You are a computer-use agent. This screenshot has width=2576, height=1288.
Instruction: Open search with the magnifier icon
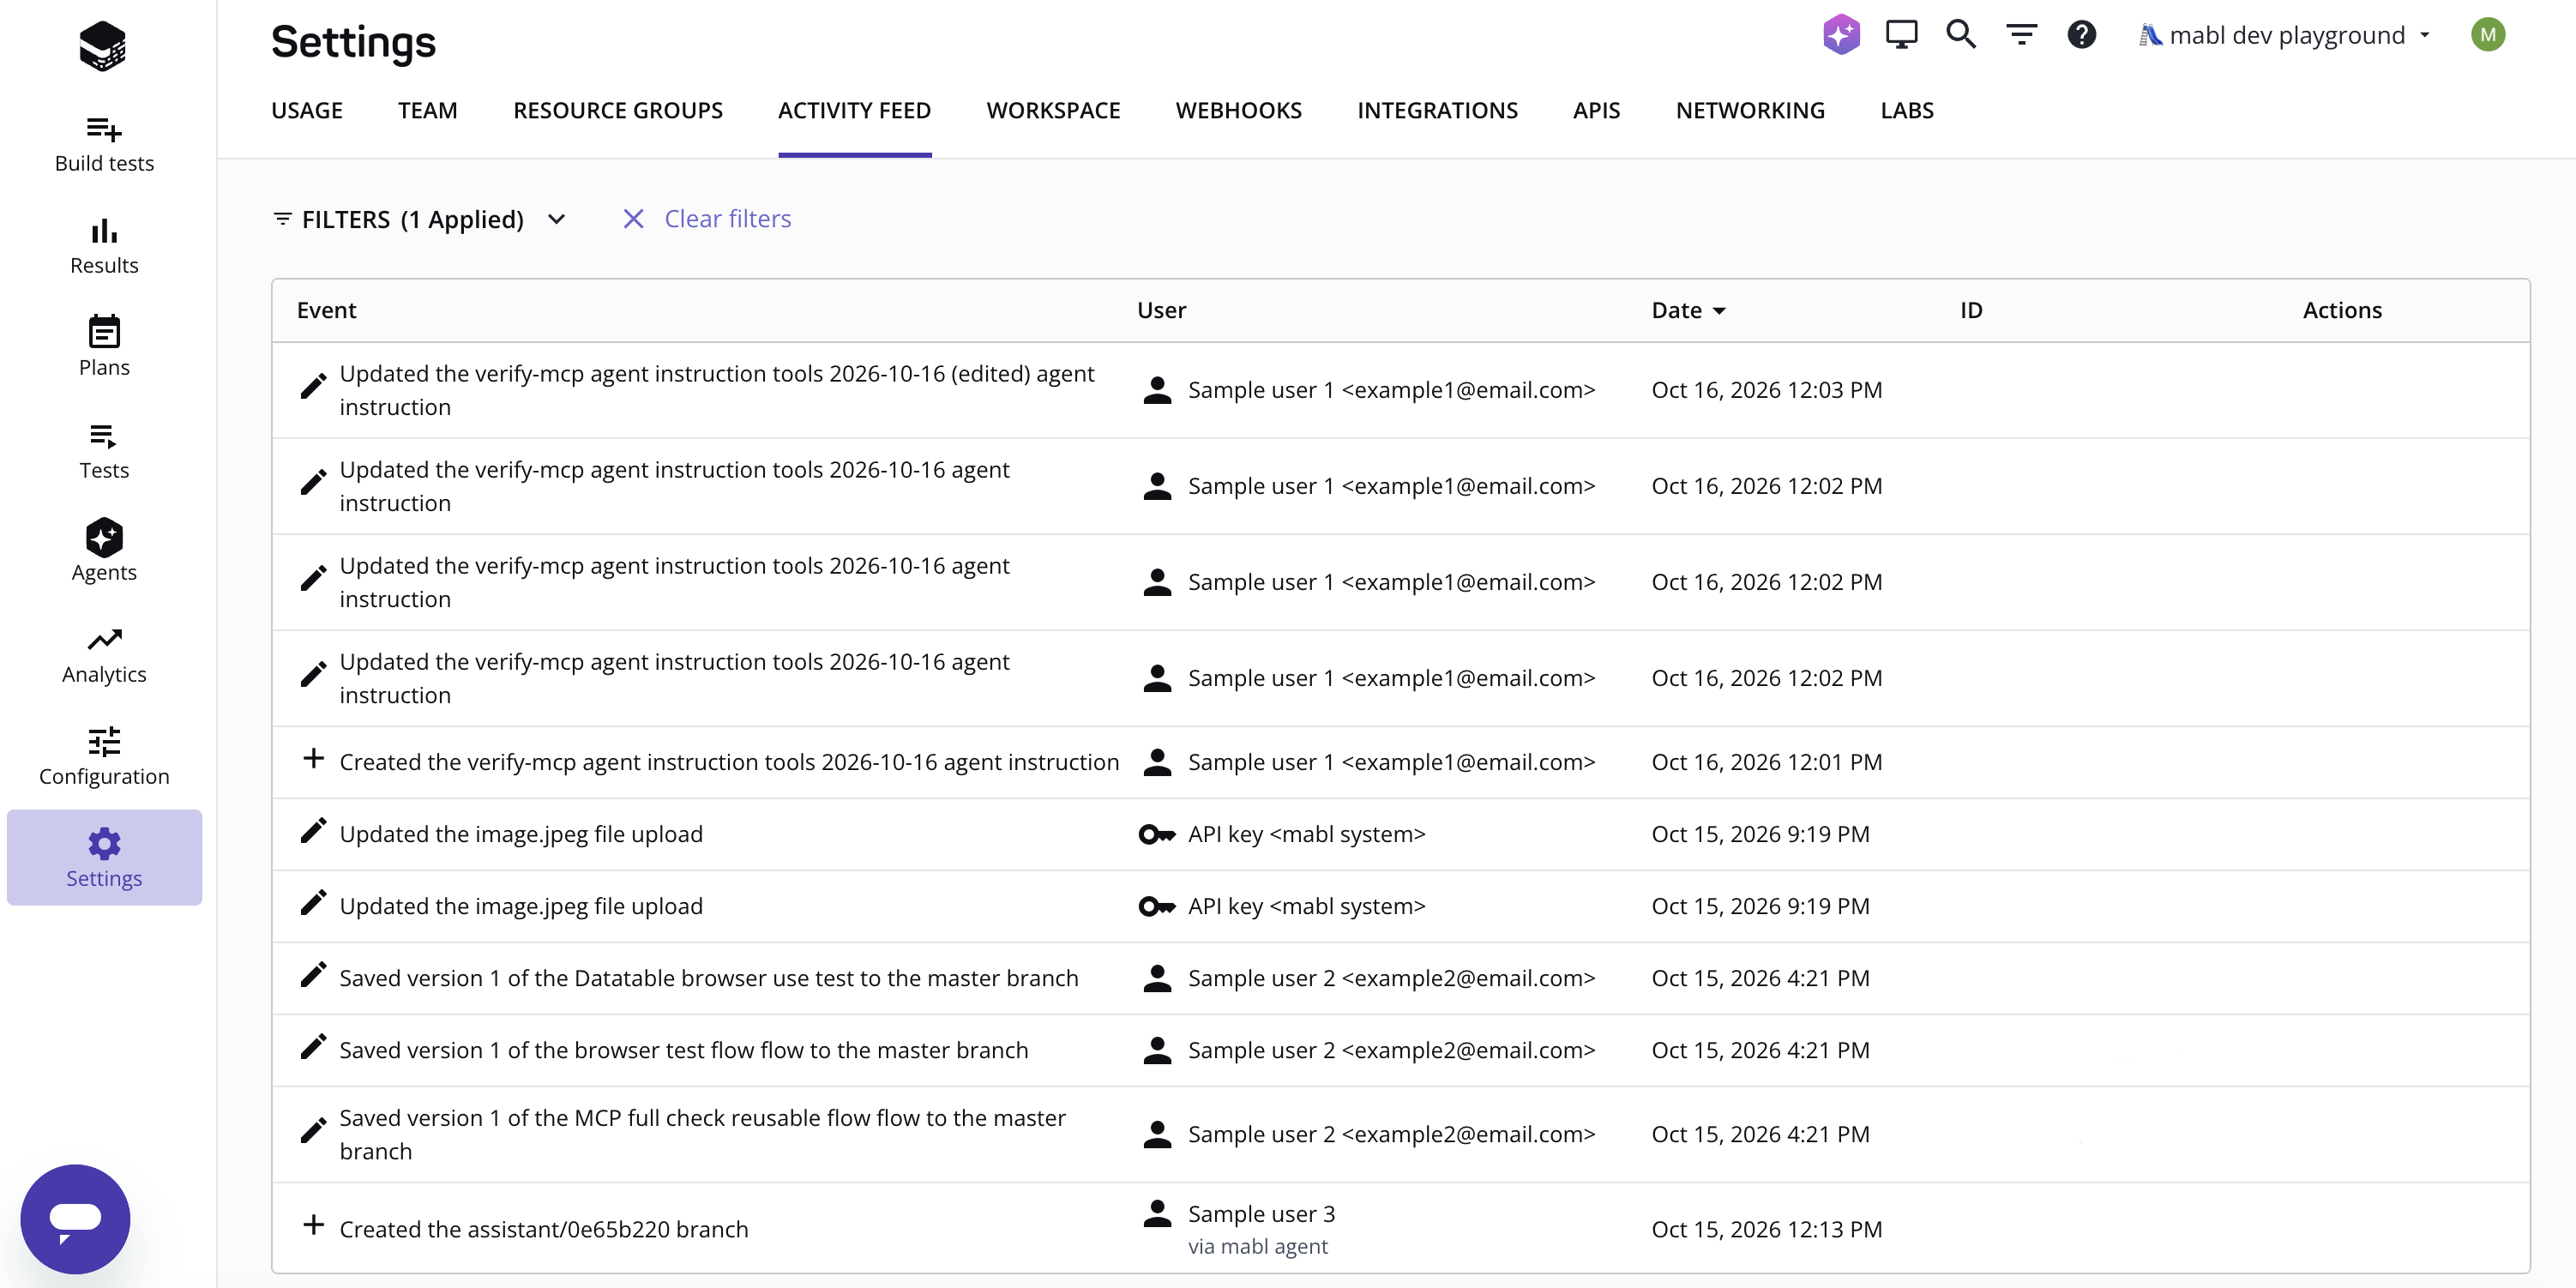pos(1961,35)
